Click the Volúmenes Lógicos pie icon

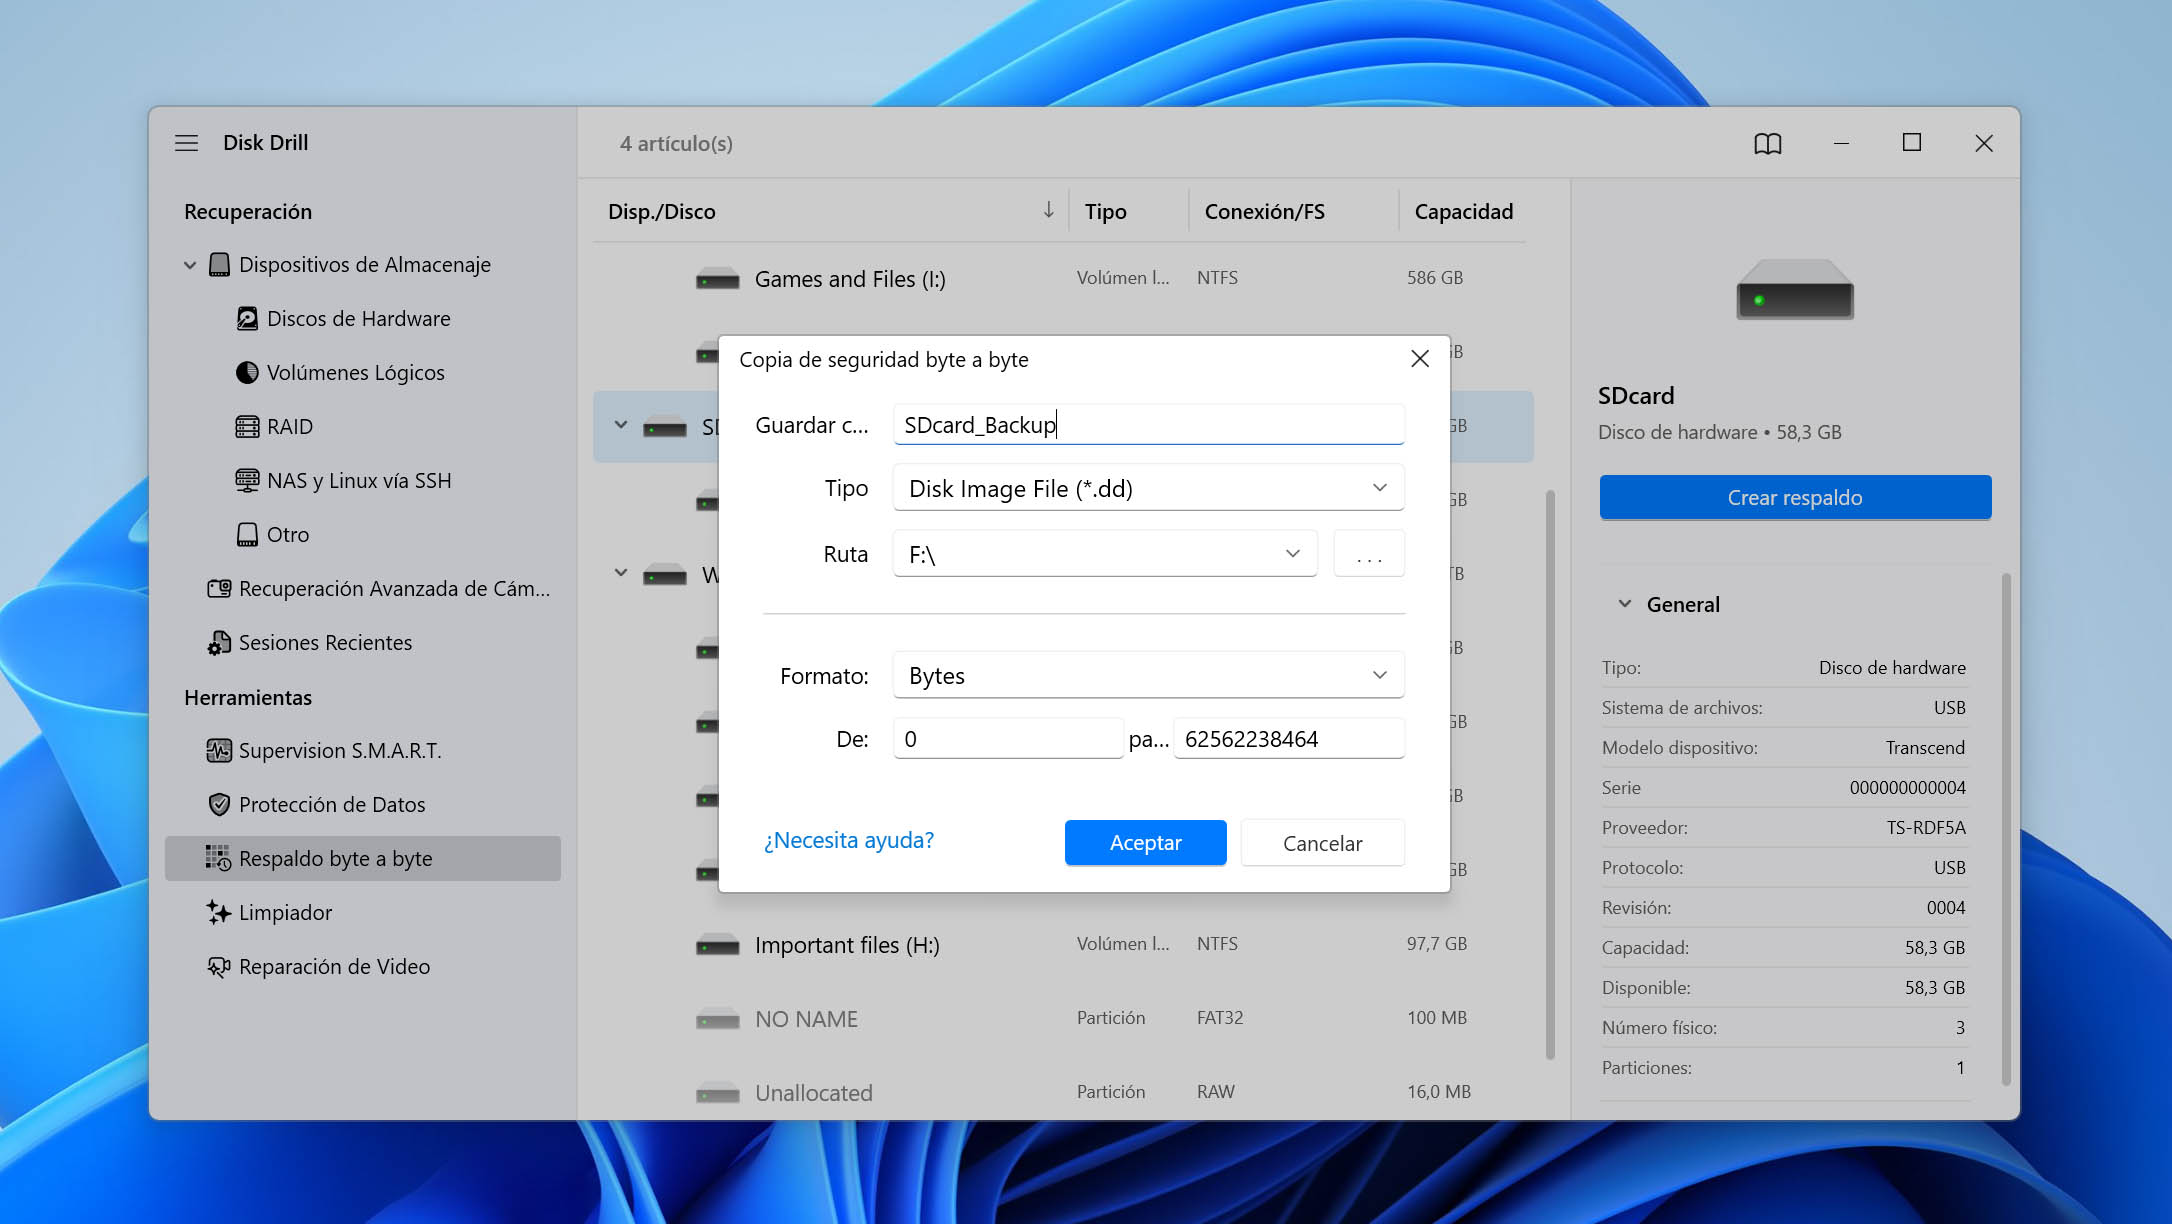click(x=247, y=373)
